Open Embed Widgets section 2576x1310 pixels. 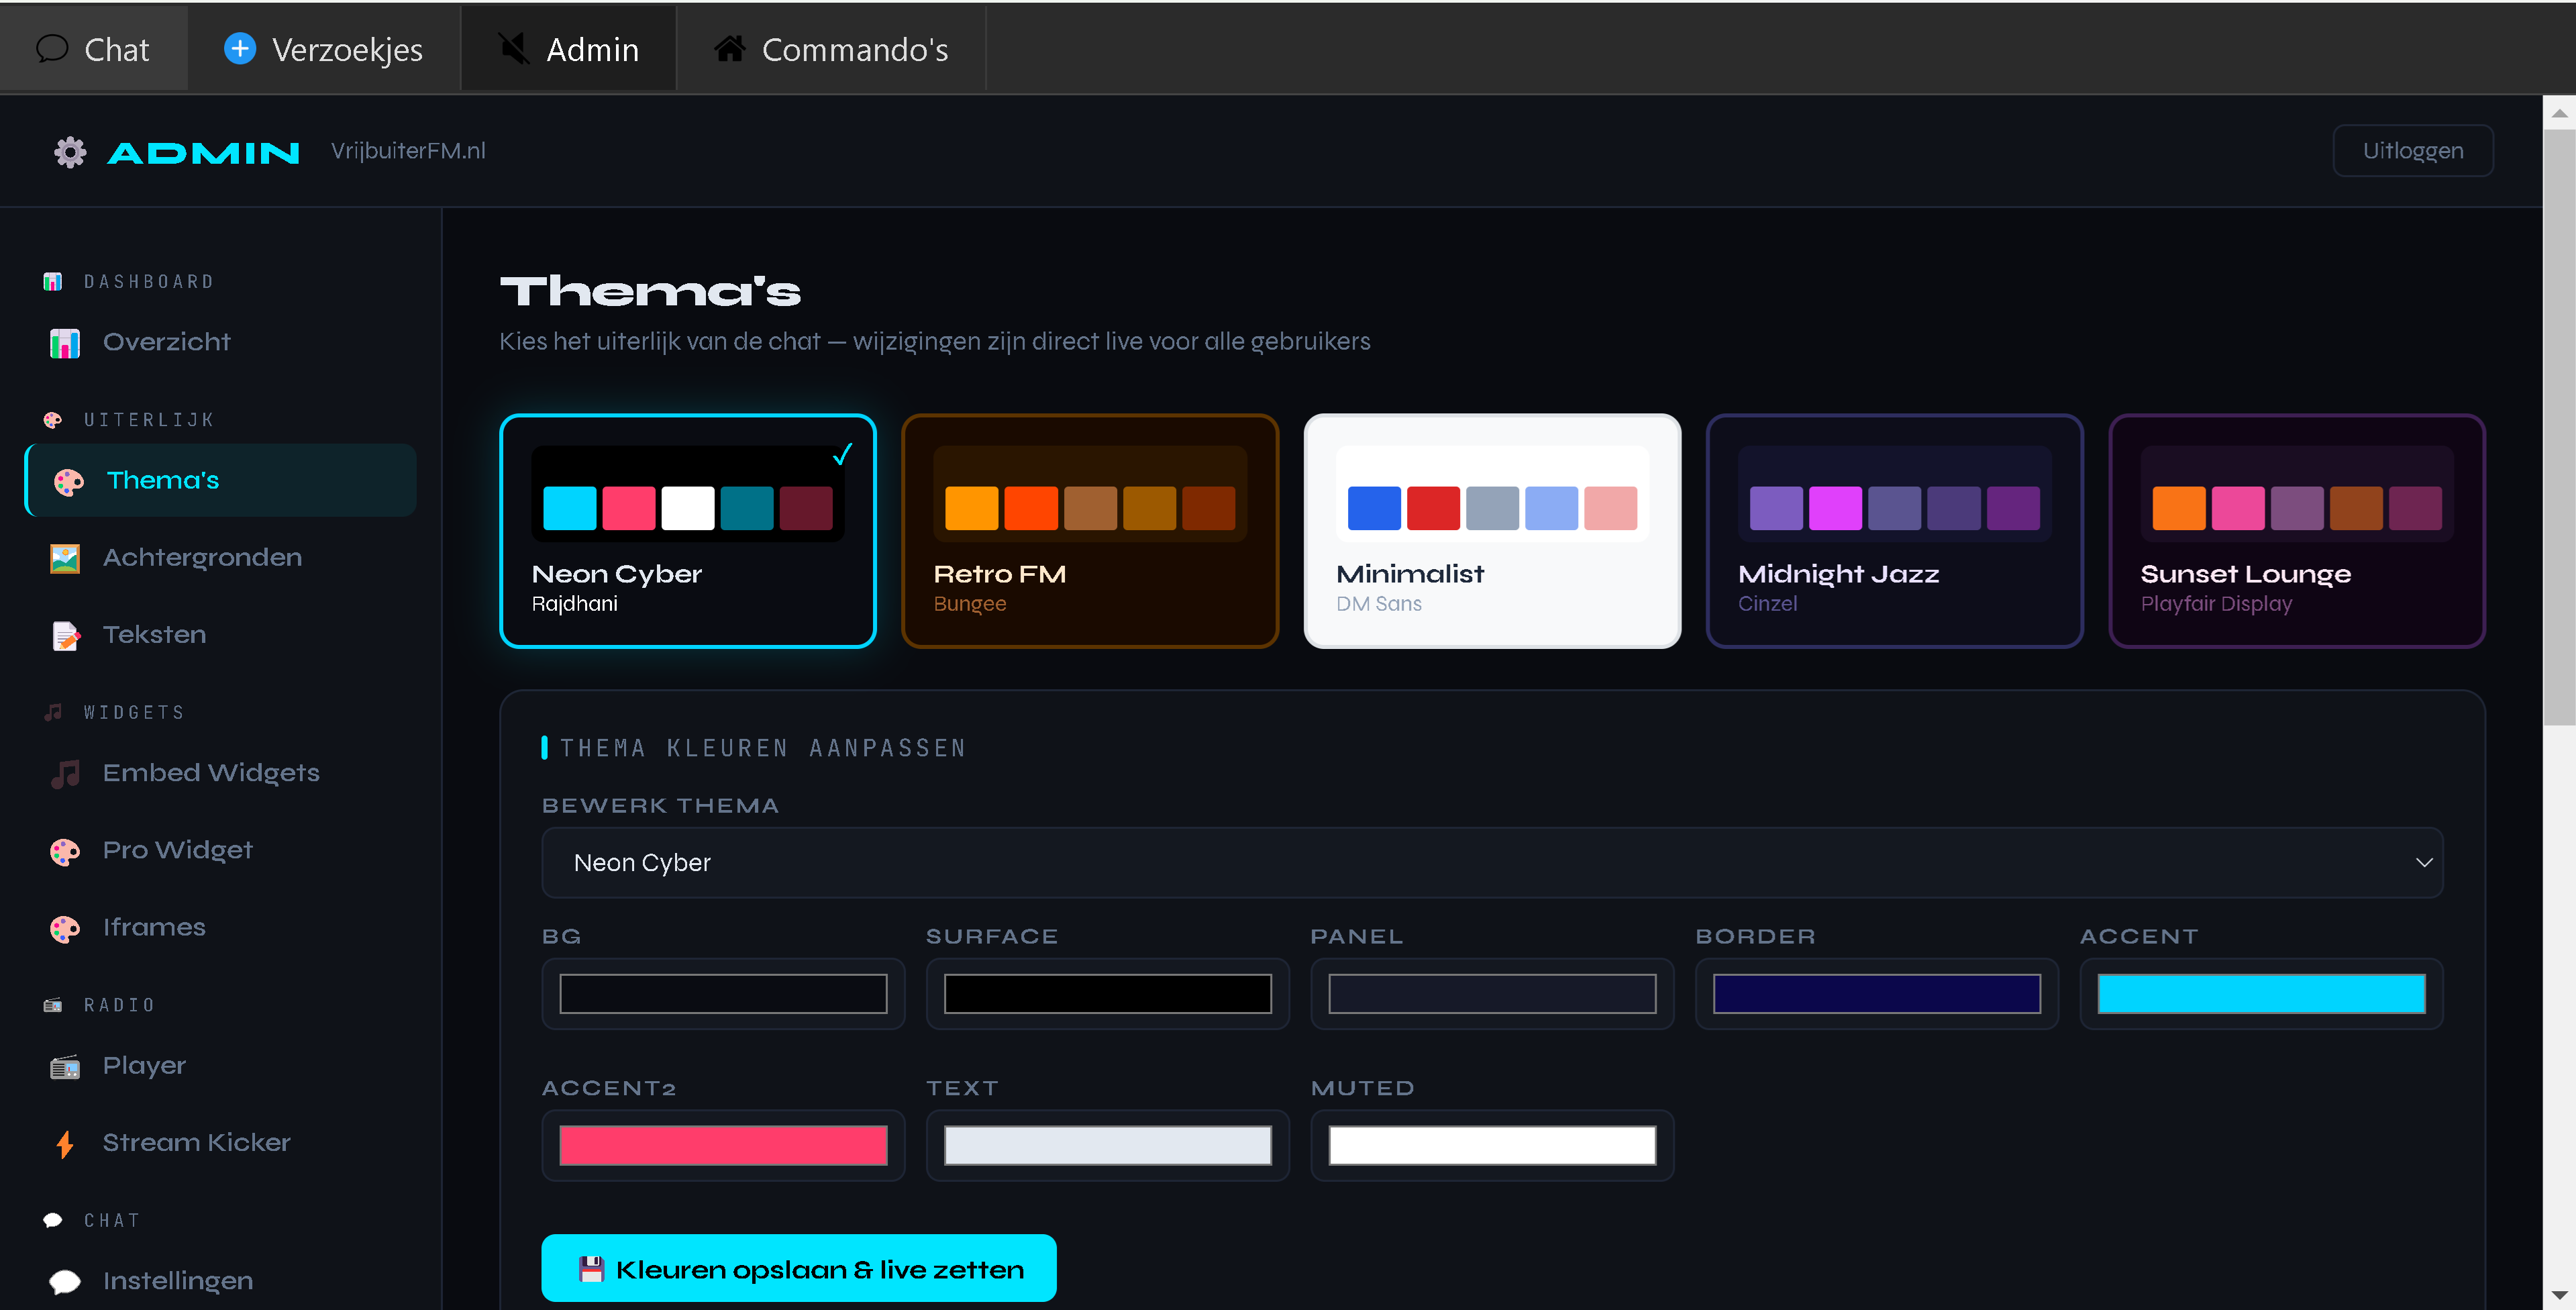point(220,773)
